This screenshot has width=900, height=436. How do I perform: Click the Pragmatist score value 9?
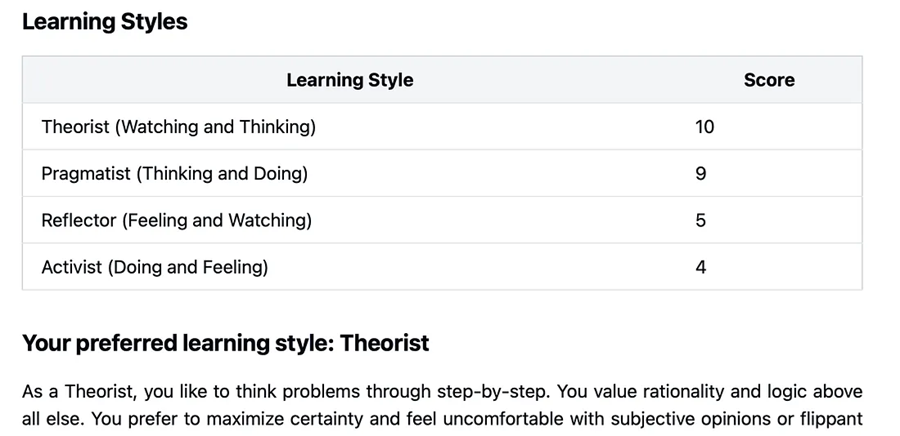(x=700, y=174)
